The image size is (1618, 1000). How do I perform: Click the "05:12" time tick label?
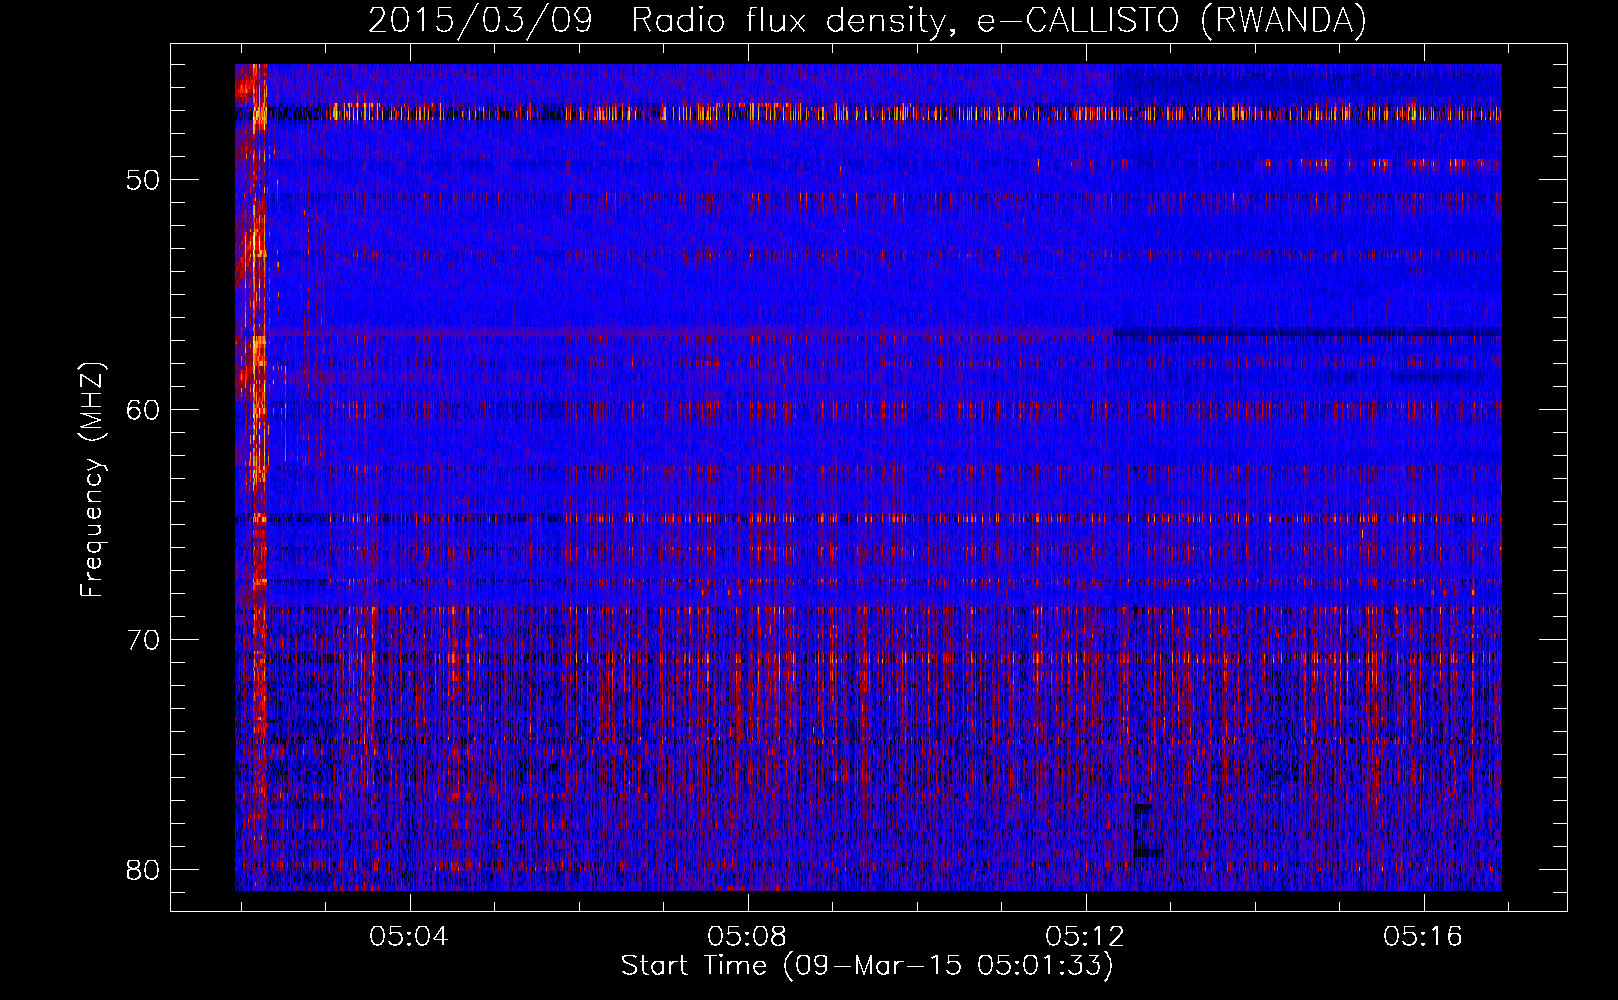1085,936
